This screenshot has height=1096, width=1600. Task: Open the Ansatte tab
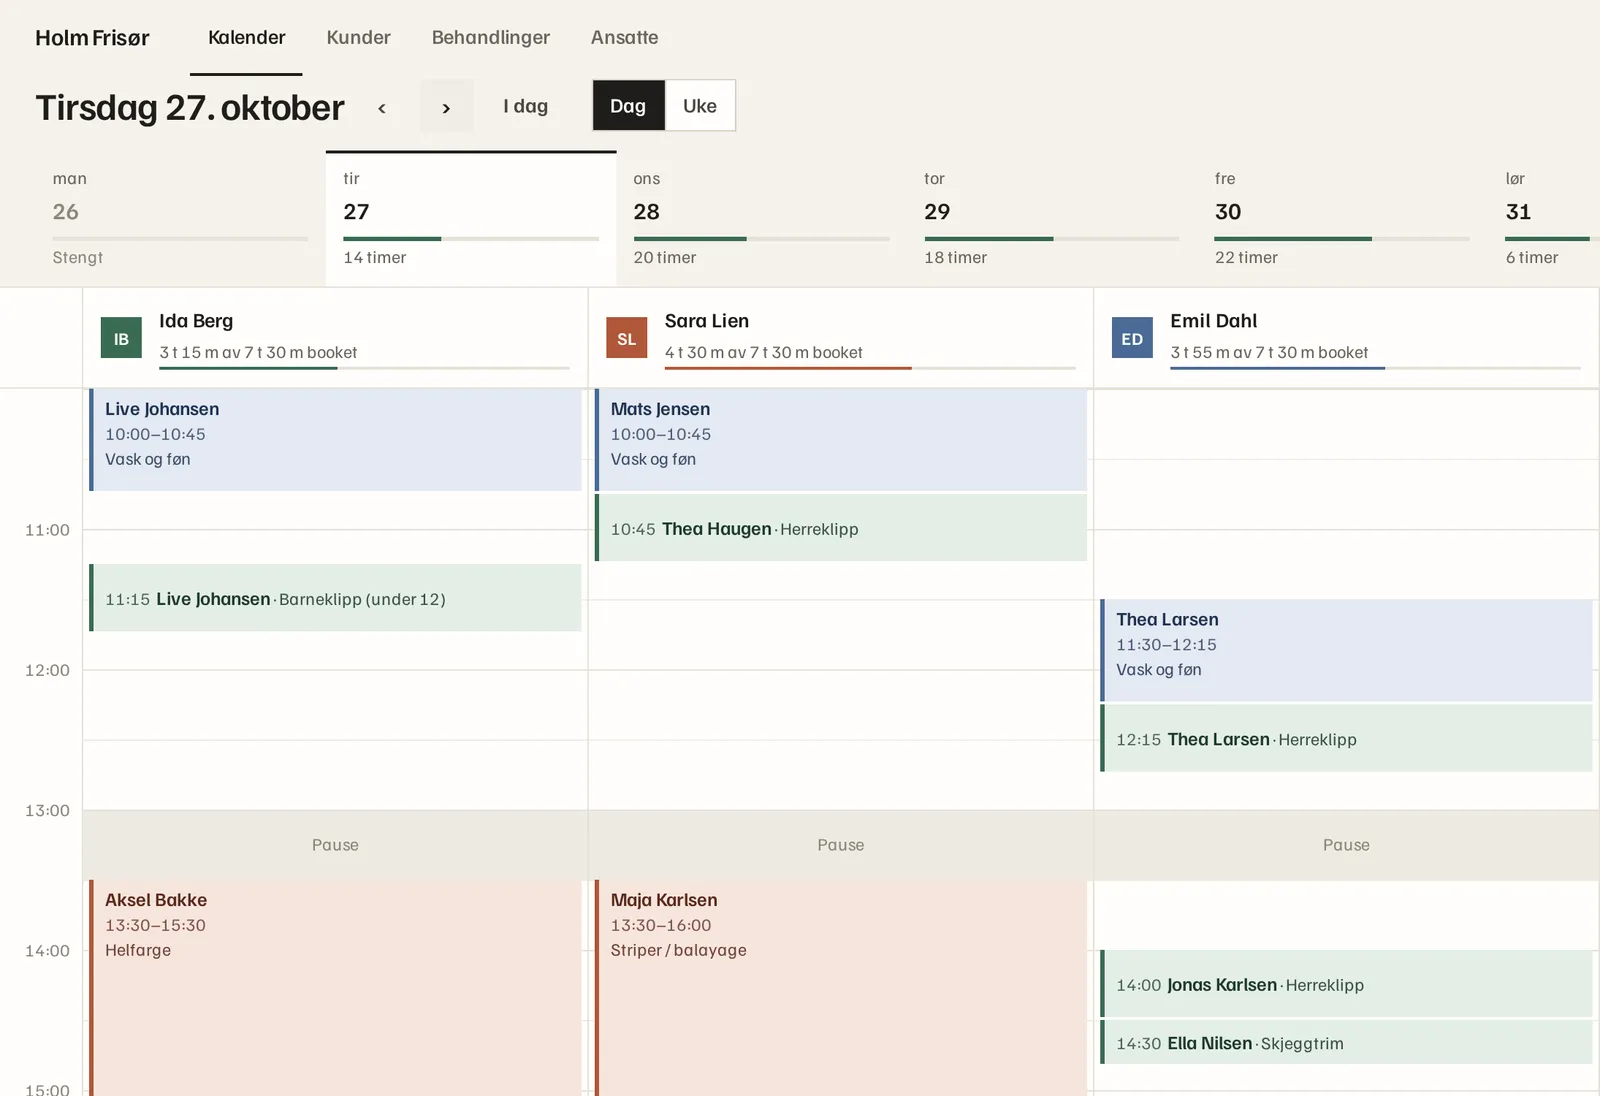624,38
